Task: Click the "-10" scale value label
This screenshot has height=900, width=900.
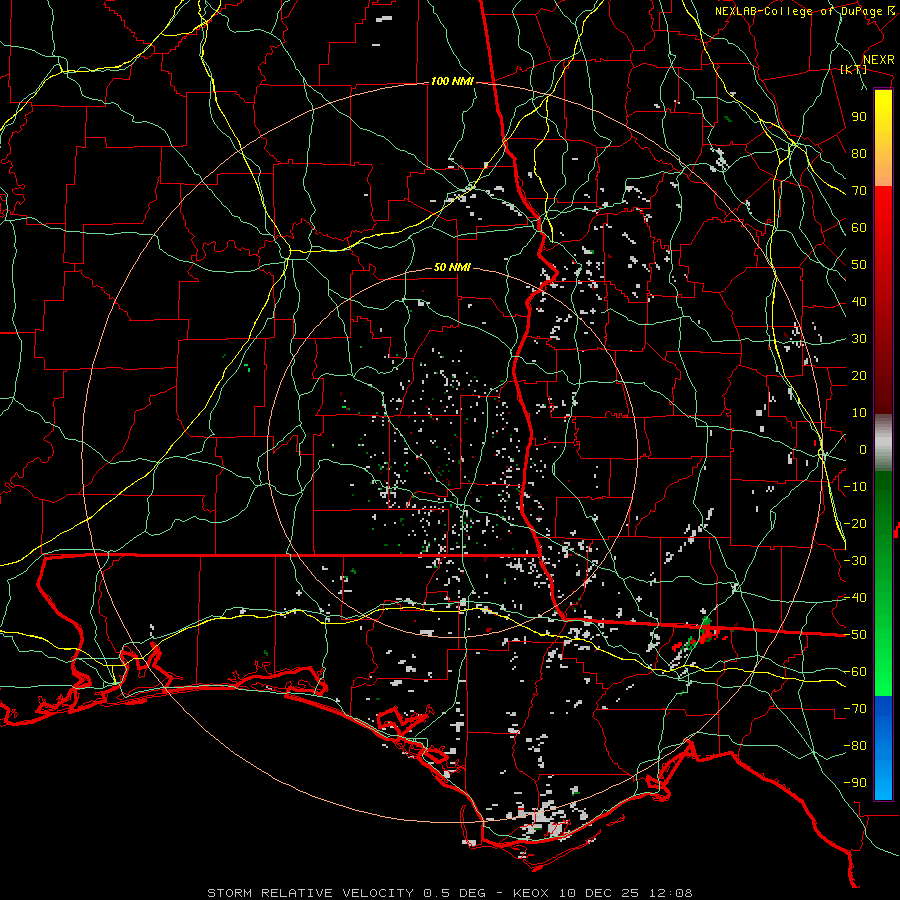Action: click(x=855, y=487)
